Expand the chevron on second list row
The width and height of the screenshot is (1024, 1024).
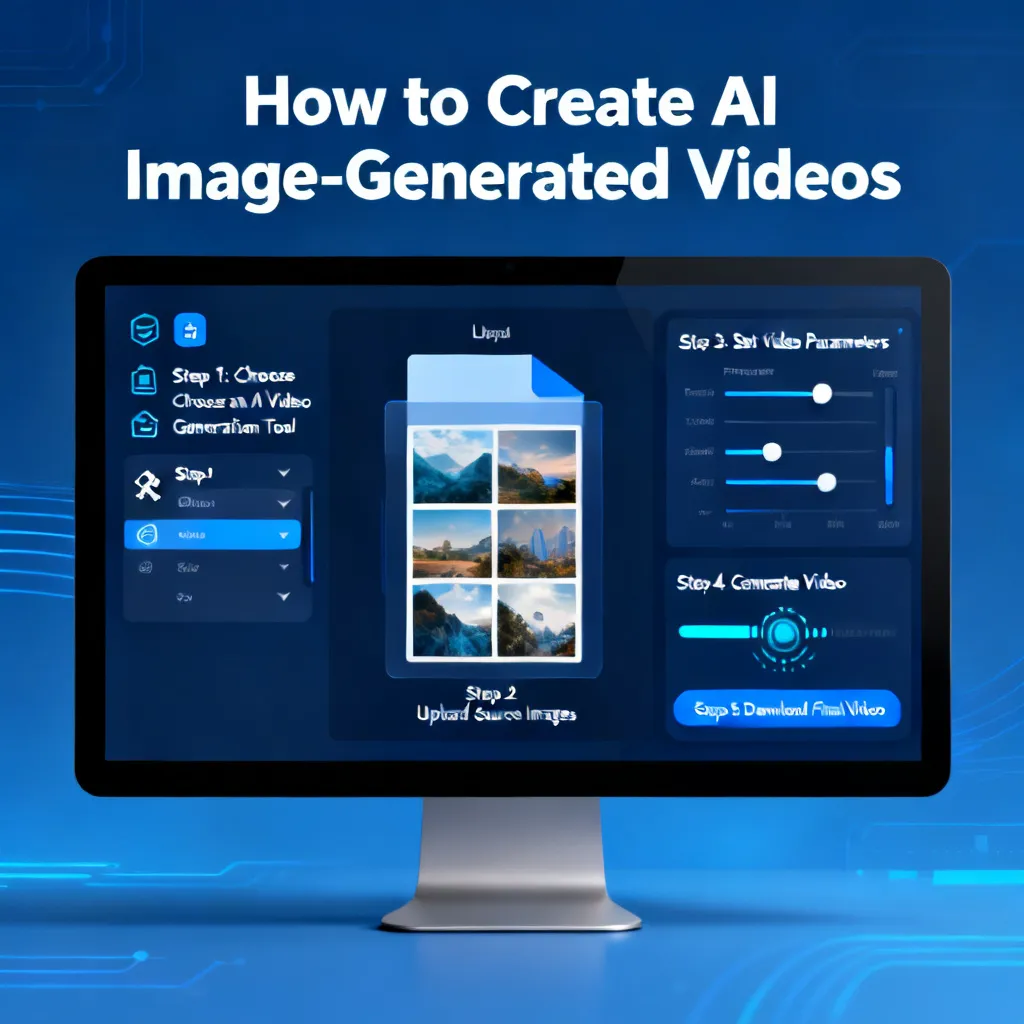coord(284,504)
